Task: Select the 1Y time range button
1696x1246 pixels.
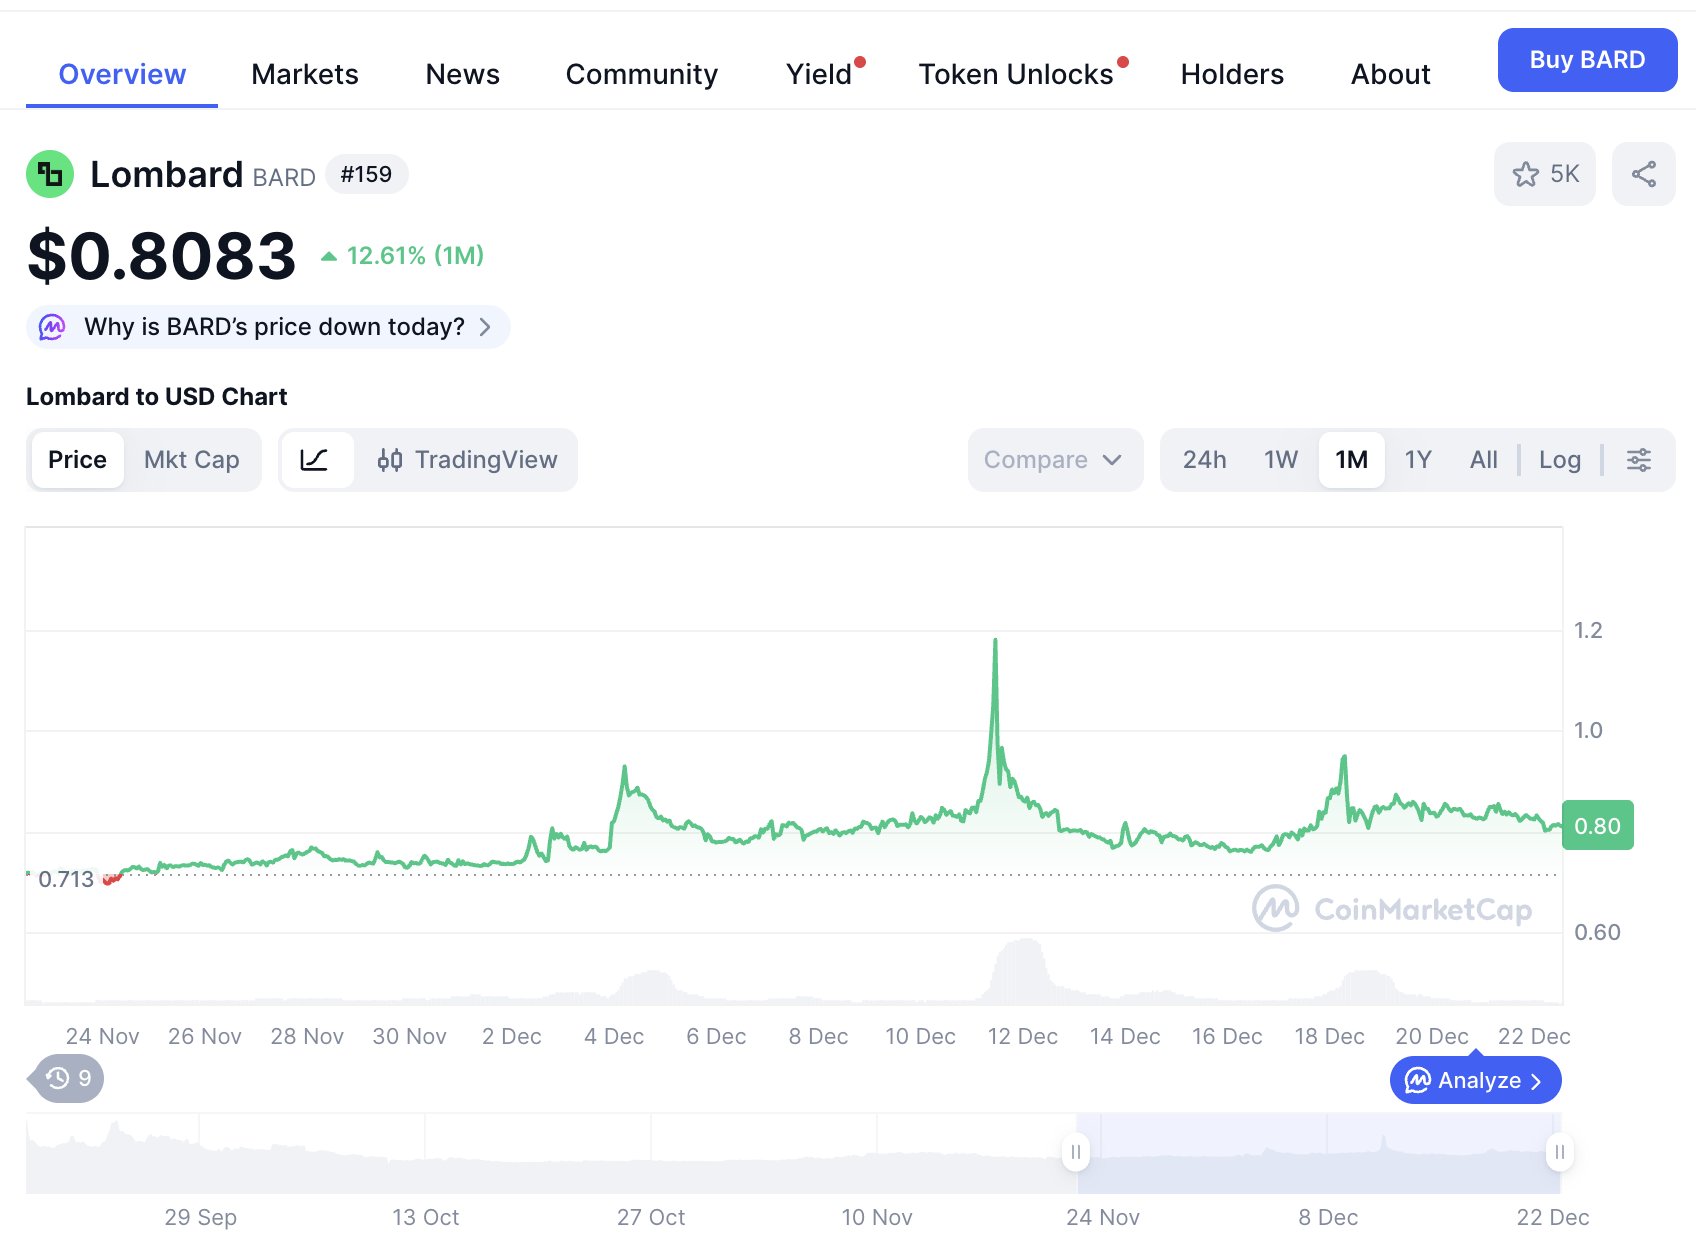Action: [x=1417, y=460]
